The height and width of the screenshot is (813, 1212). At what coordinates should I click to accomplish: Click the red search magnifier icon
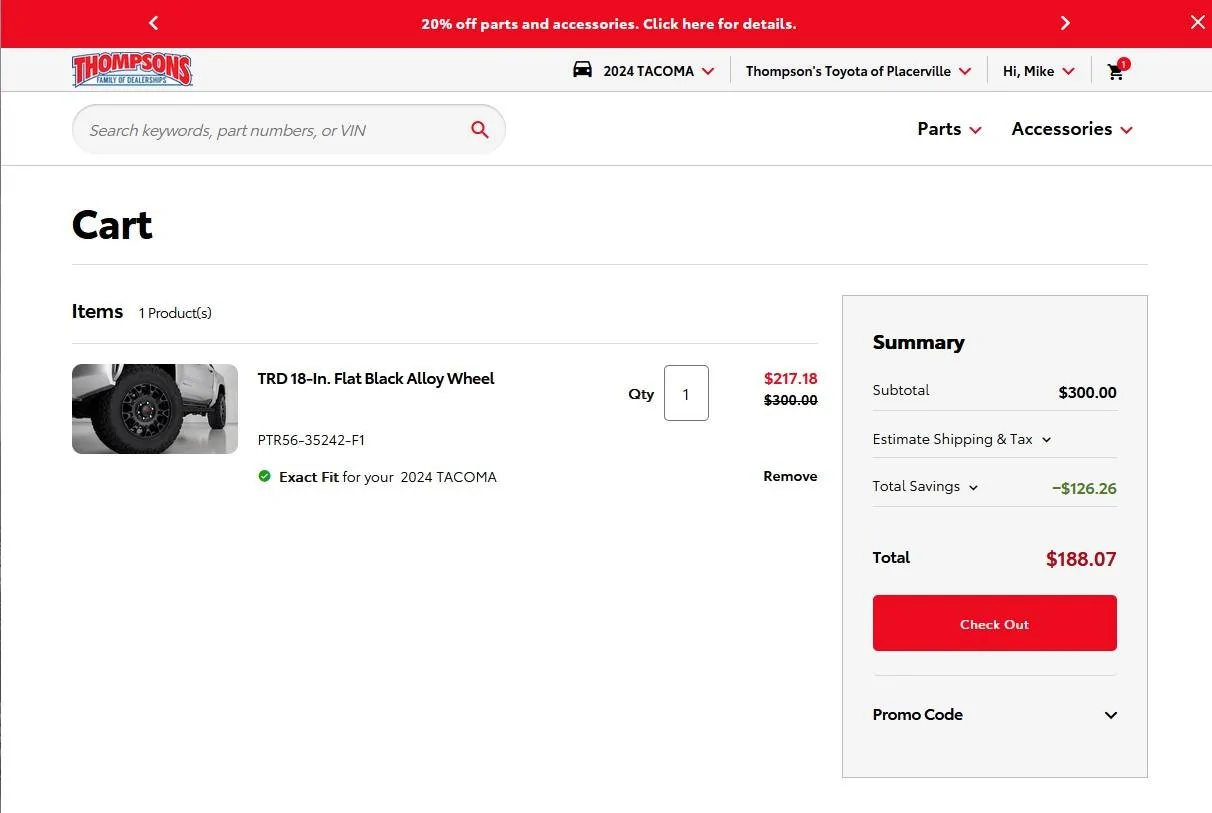pyautogui.click(x=480, y=130)
